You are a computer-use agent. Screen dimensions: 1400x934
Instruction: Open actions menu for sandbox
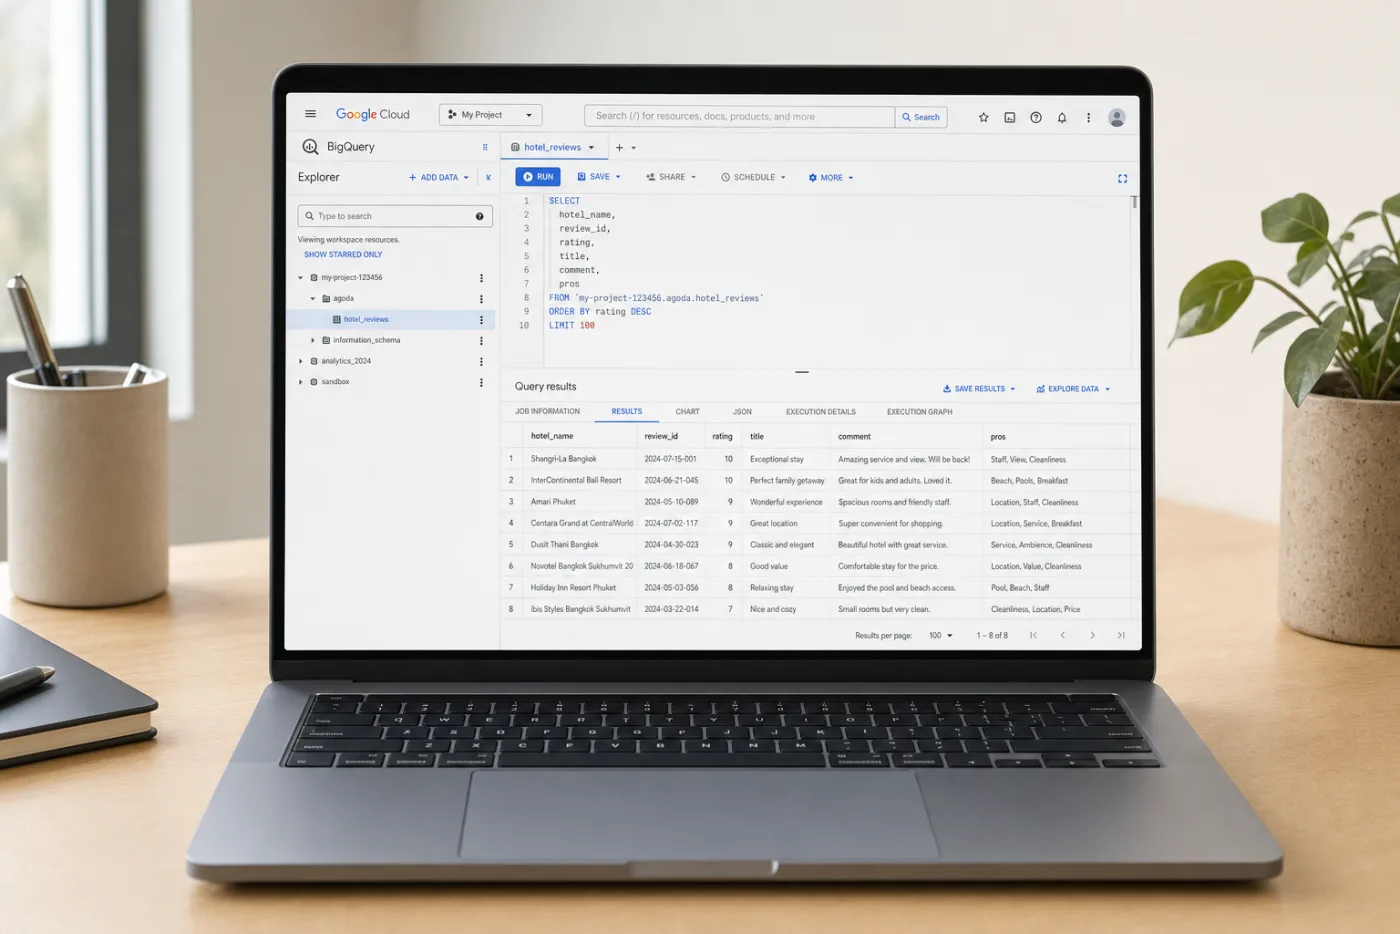point(481,383)
